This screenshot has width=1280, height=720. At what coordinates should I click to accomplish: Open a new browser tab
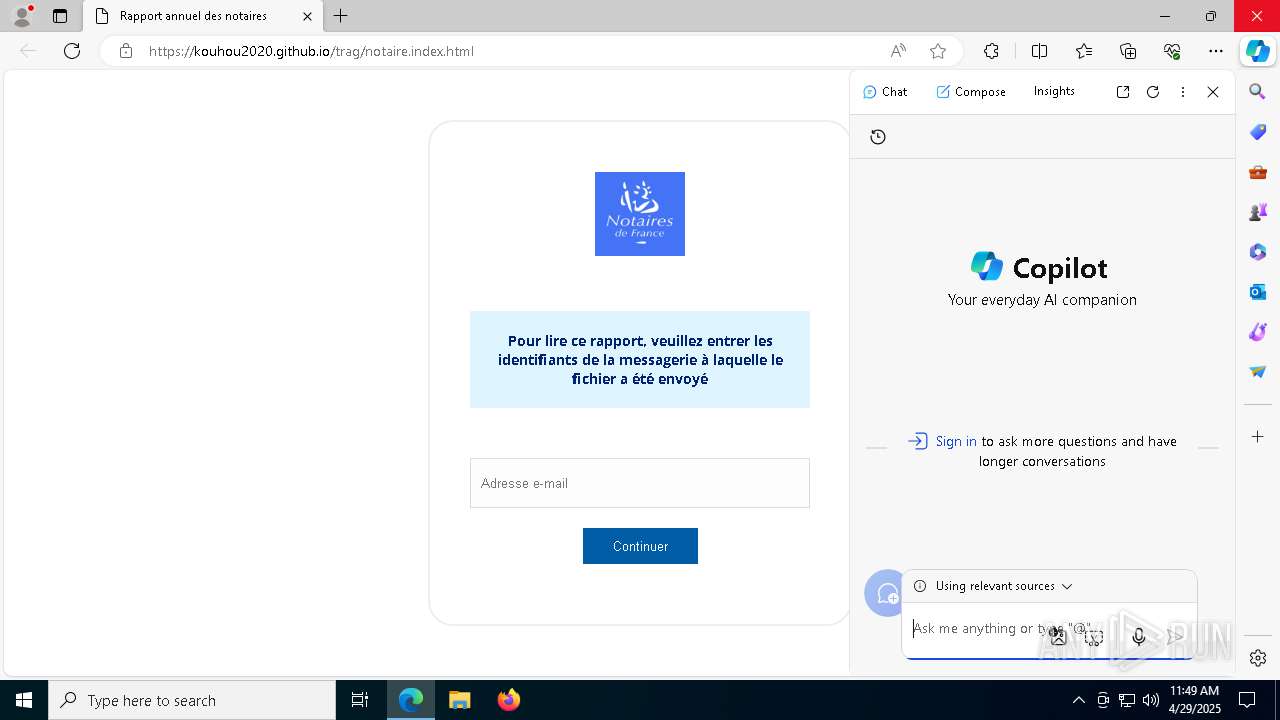(x=341, y=16)
